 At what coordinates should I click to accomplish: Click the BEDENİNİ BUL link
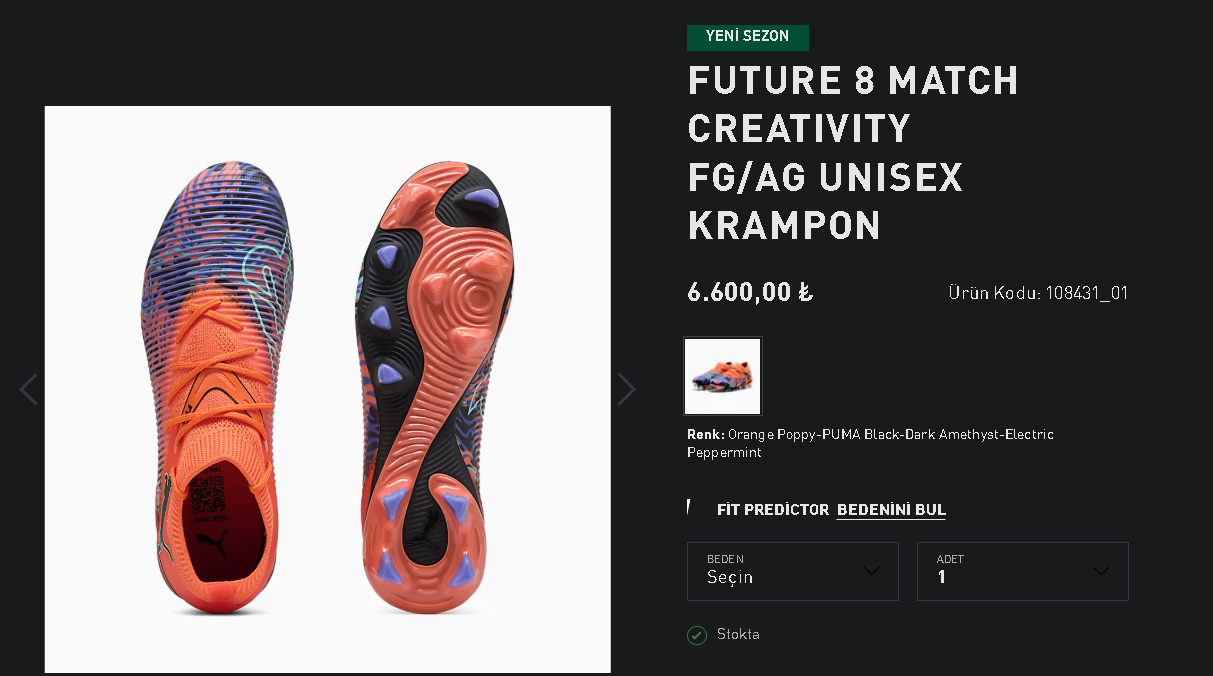coord(891,510)
